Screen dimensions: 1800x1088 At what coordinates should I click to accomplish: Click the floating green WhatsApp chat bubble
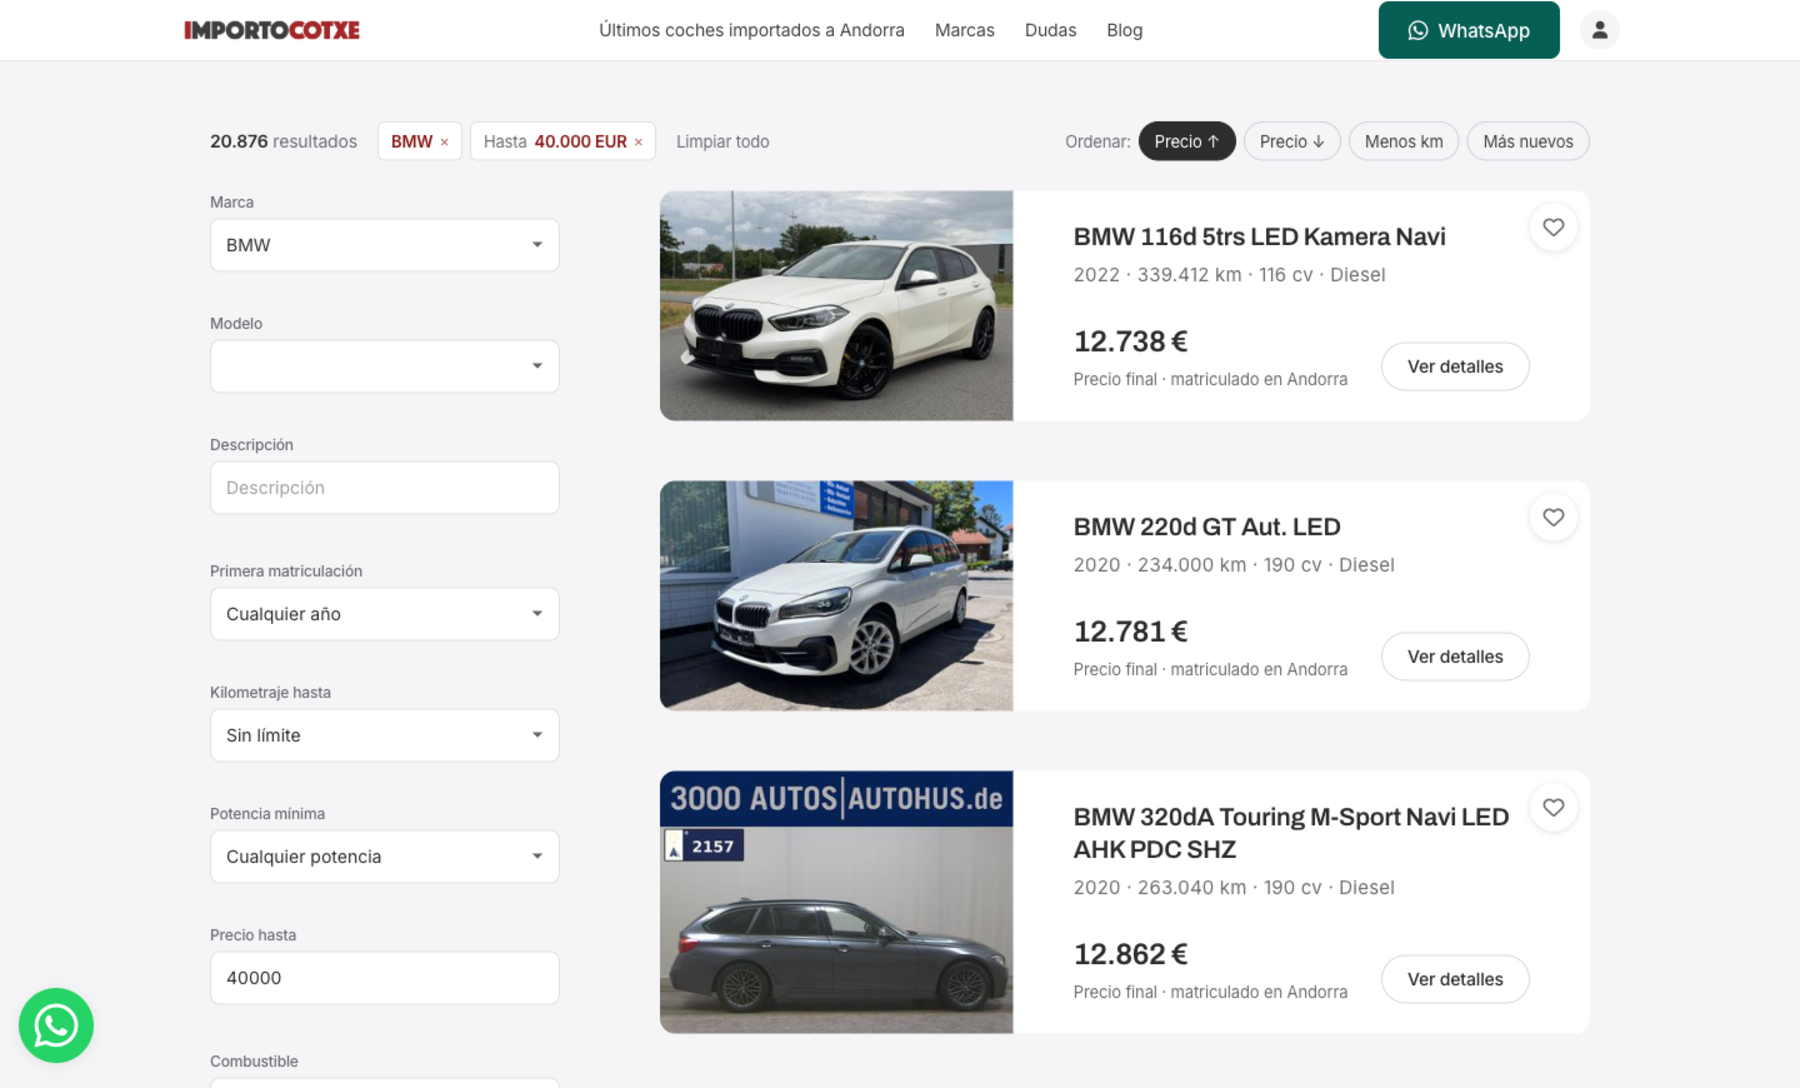[x=56, y=1025]
